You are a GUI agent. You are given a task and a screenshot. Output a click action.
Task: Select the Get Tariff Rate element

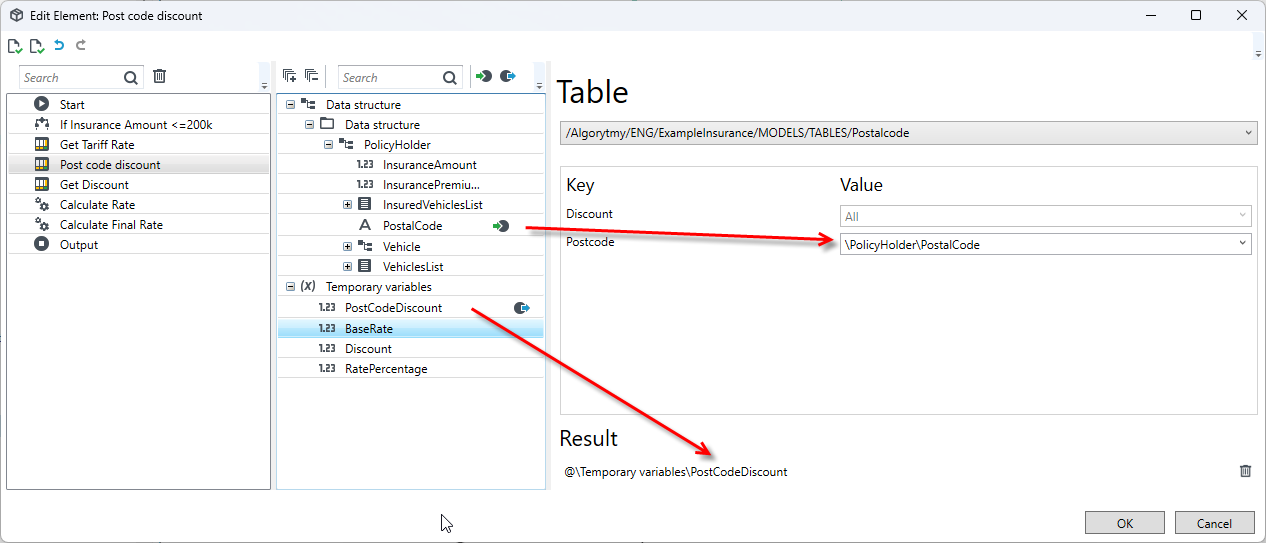pyautogui.click(x=138, y=144)
